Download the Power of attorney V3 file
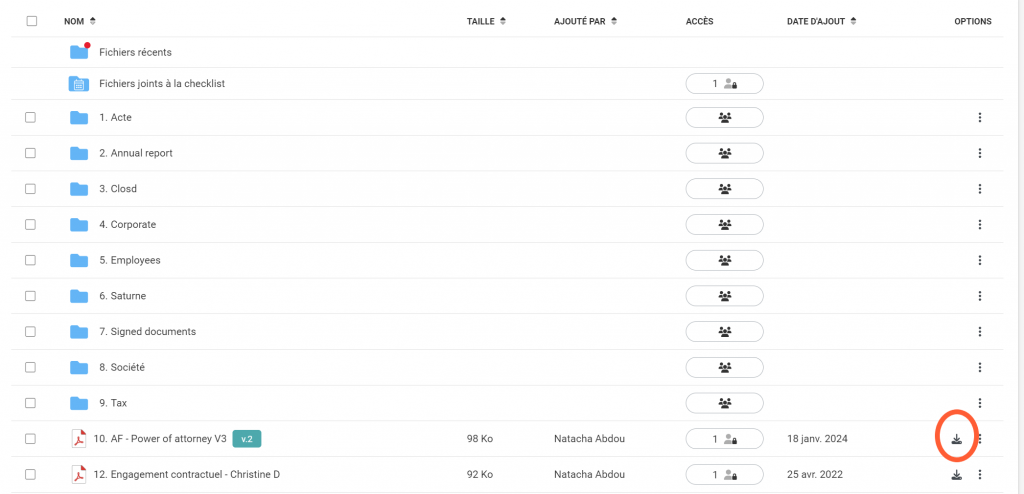This screenshot has height=494, width=1024. click(x=956, y=439)
